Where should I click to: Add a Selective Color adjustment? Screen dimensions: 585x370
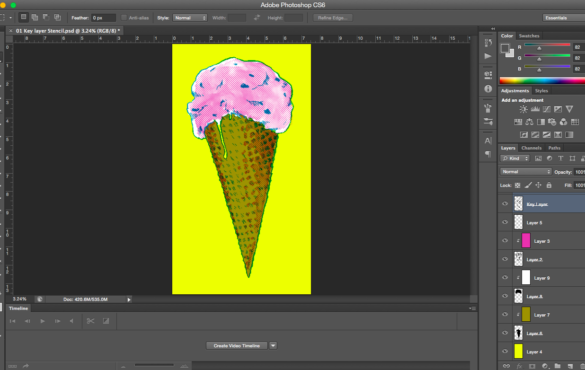pyautogui.click(x=558, y=135)
